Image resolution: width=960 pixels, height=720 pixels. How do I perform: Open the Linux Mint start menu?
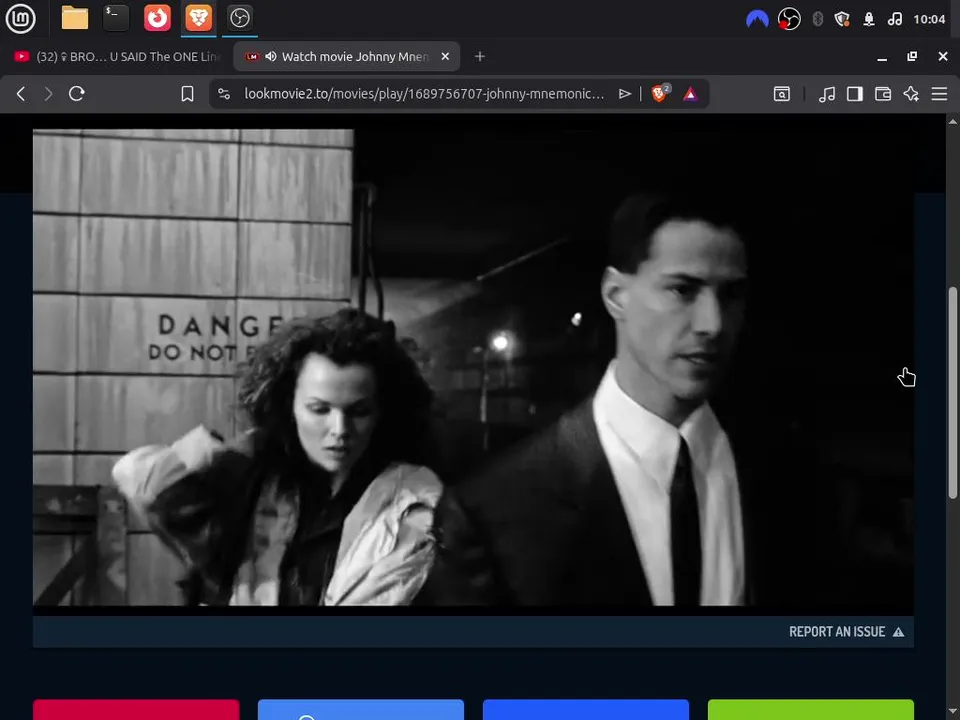point(20,18)
